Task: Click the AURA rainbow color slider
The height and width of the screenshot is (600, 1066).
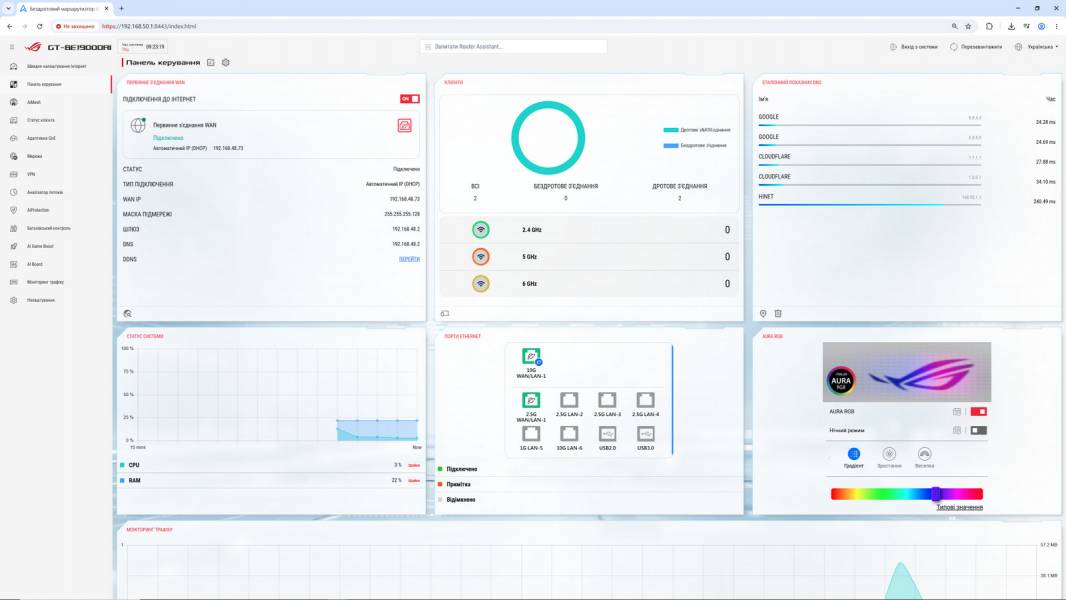Action: click(906, 494)
